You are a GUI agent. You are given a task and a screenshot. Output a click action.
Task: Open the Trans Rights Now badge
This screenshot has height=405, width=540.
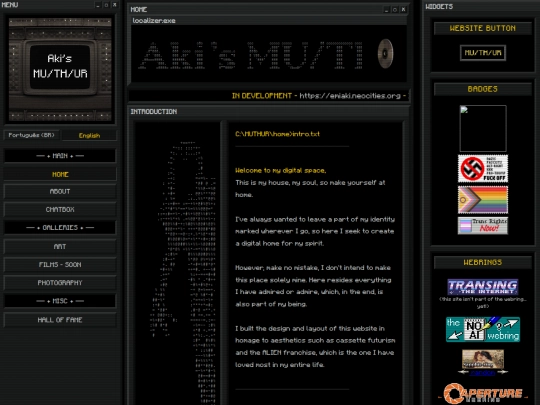click(x=483, y=226)
